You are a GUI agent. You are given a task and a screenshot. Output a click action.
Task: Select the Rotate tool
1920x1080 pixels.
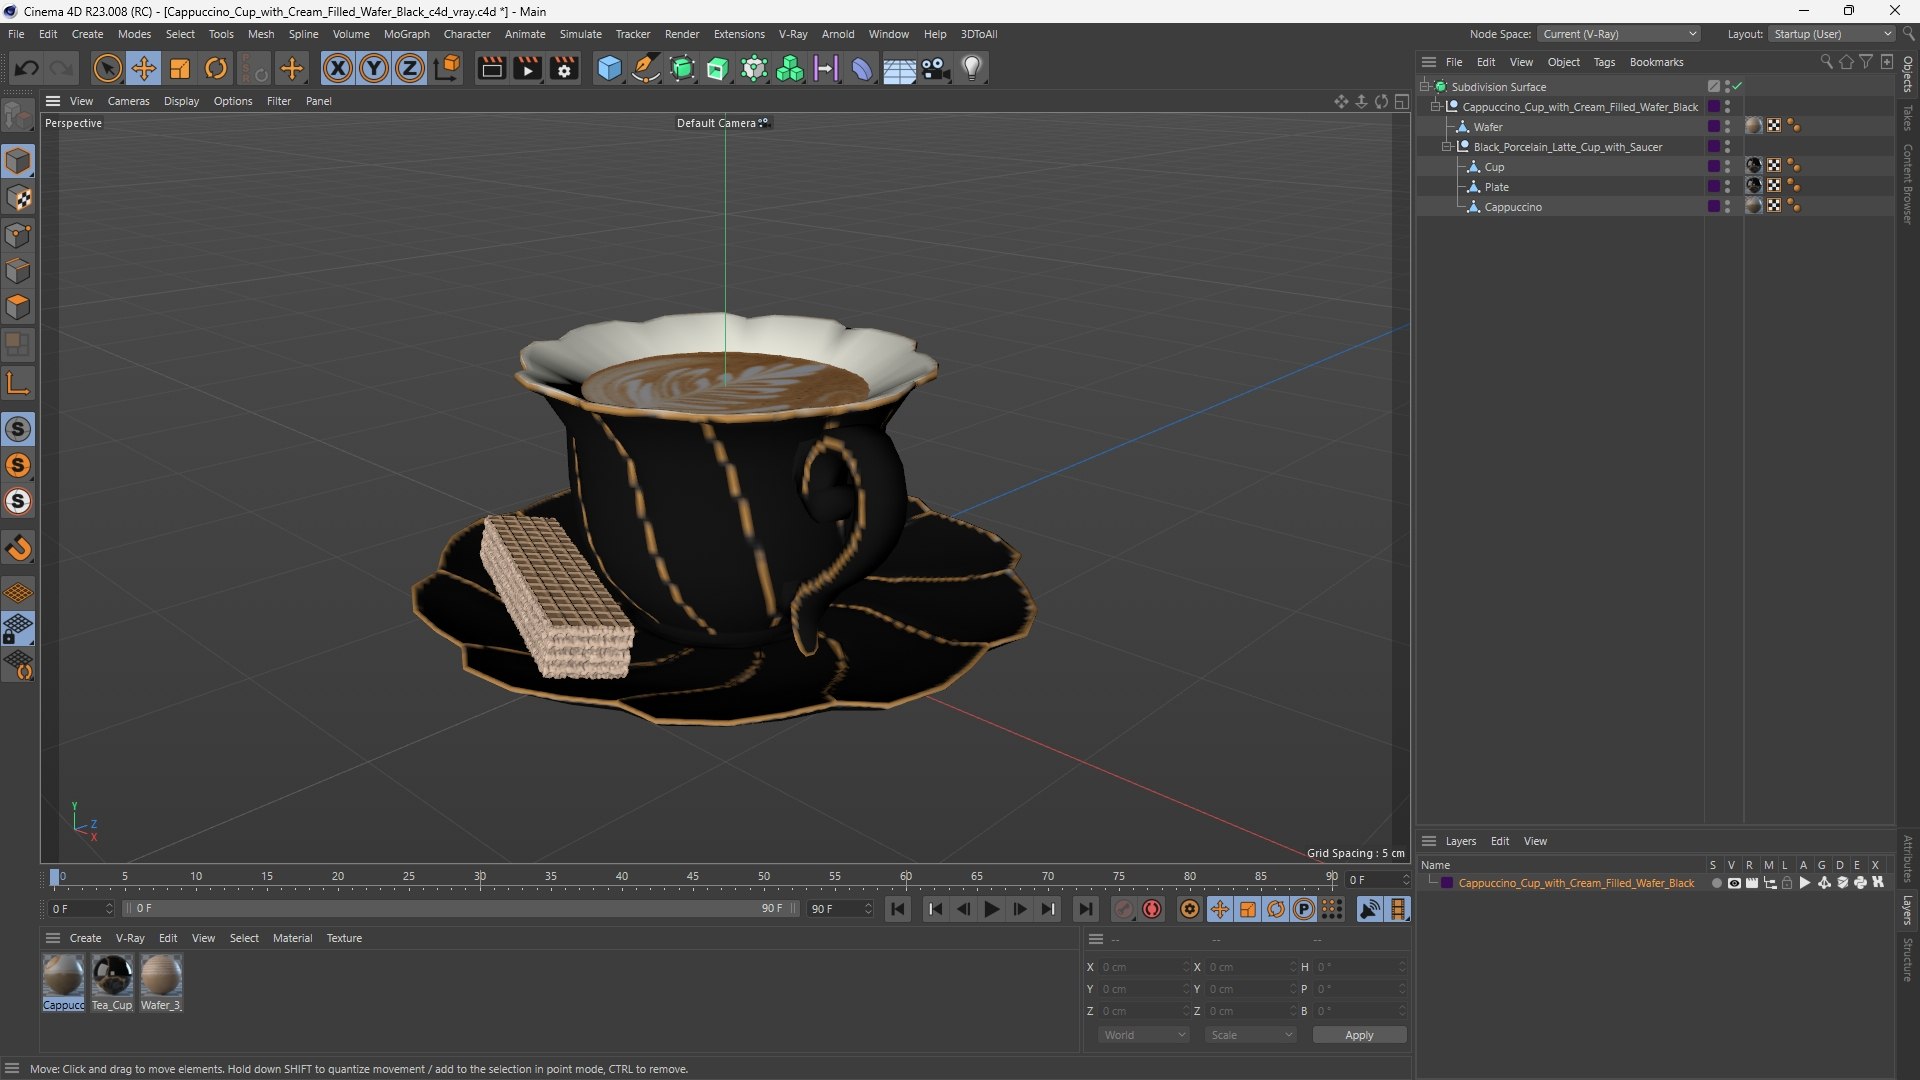tap(216, 68)
